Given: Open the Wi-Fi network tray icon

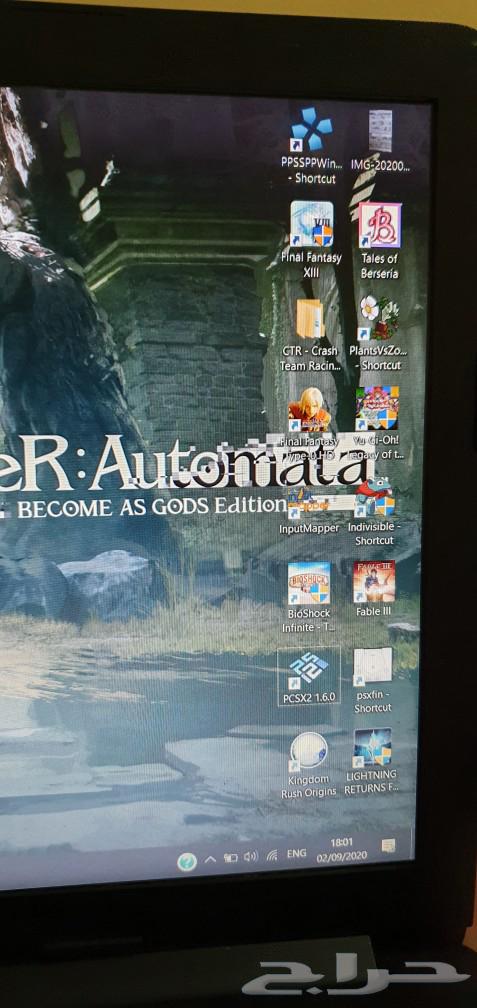Looking at the screenshot, I should [x=272, y=855].
